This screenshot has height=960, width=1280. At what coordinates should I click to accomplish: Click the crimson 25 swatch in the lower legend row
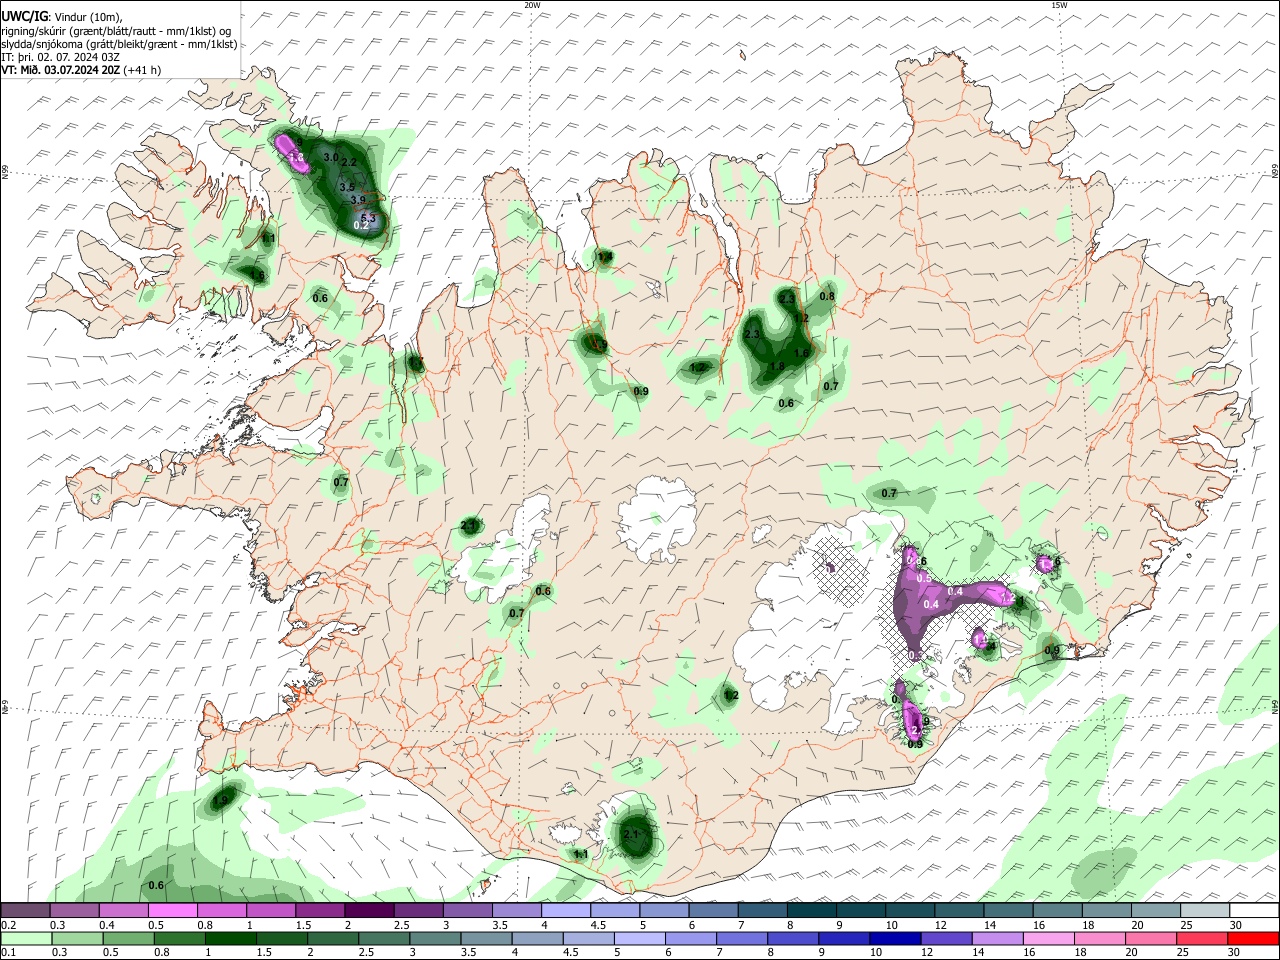1200,937
